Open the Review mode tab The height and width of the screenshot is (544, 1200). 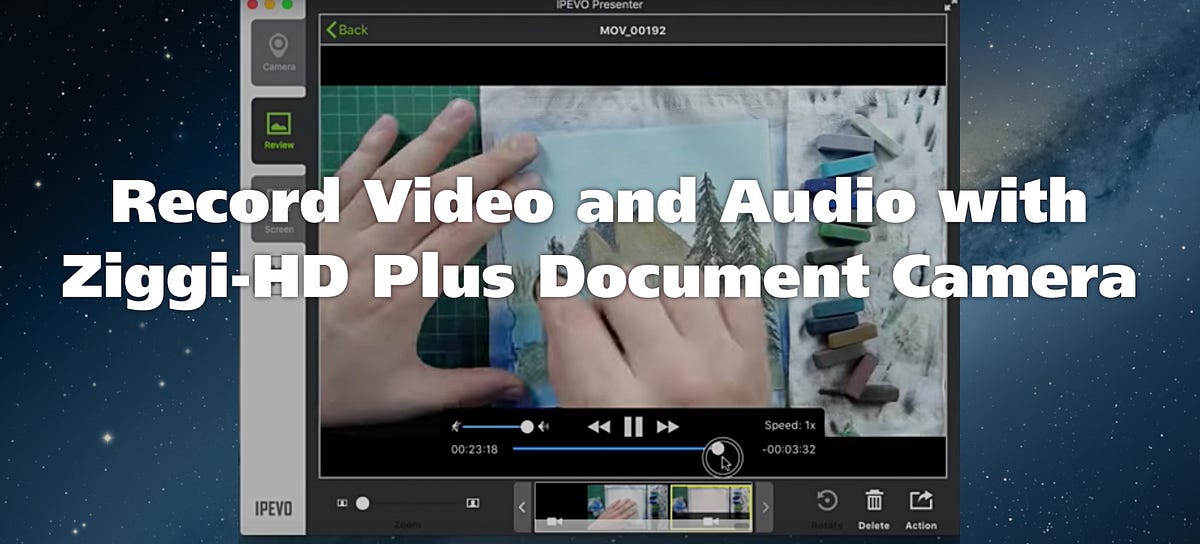click(x=279, y=131)
